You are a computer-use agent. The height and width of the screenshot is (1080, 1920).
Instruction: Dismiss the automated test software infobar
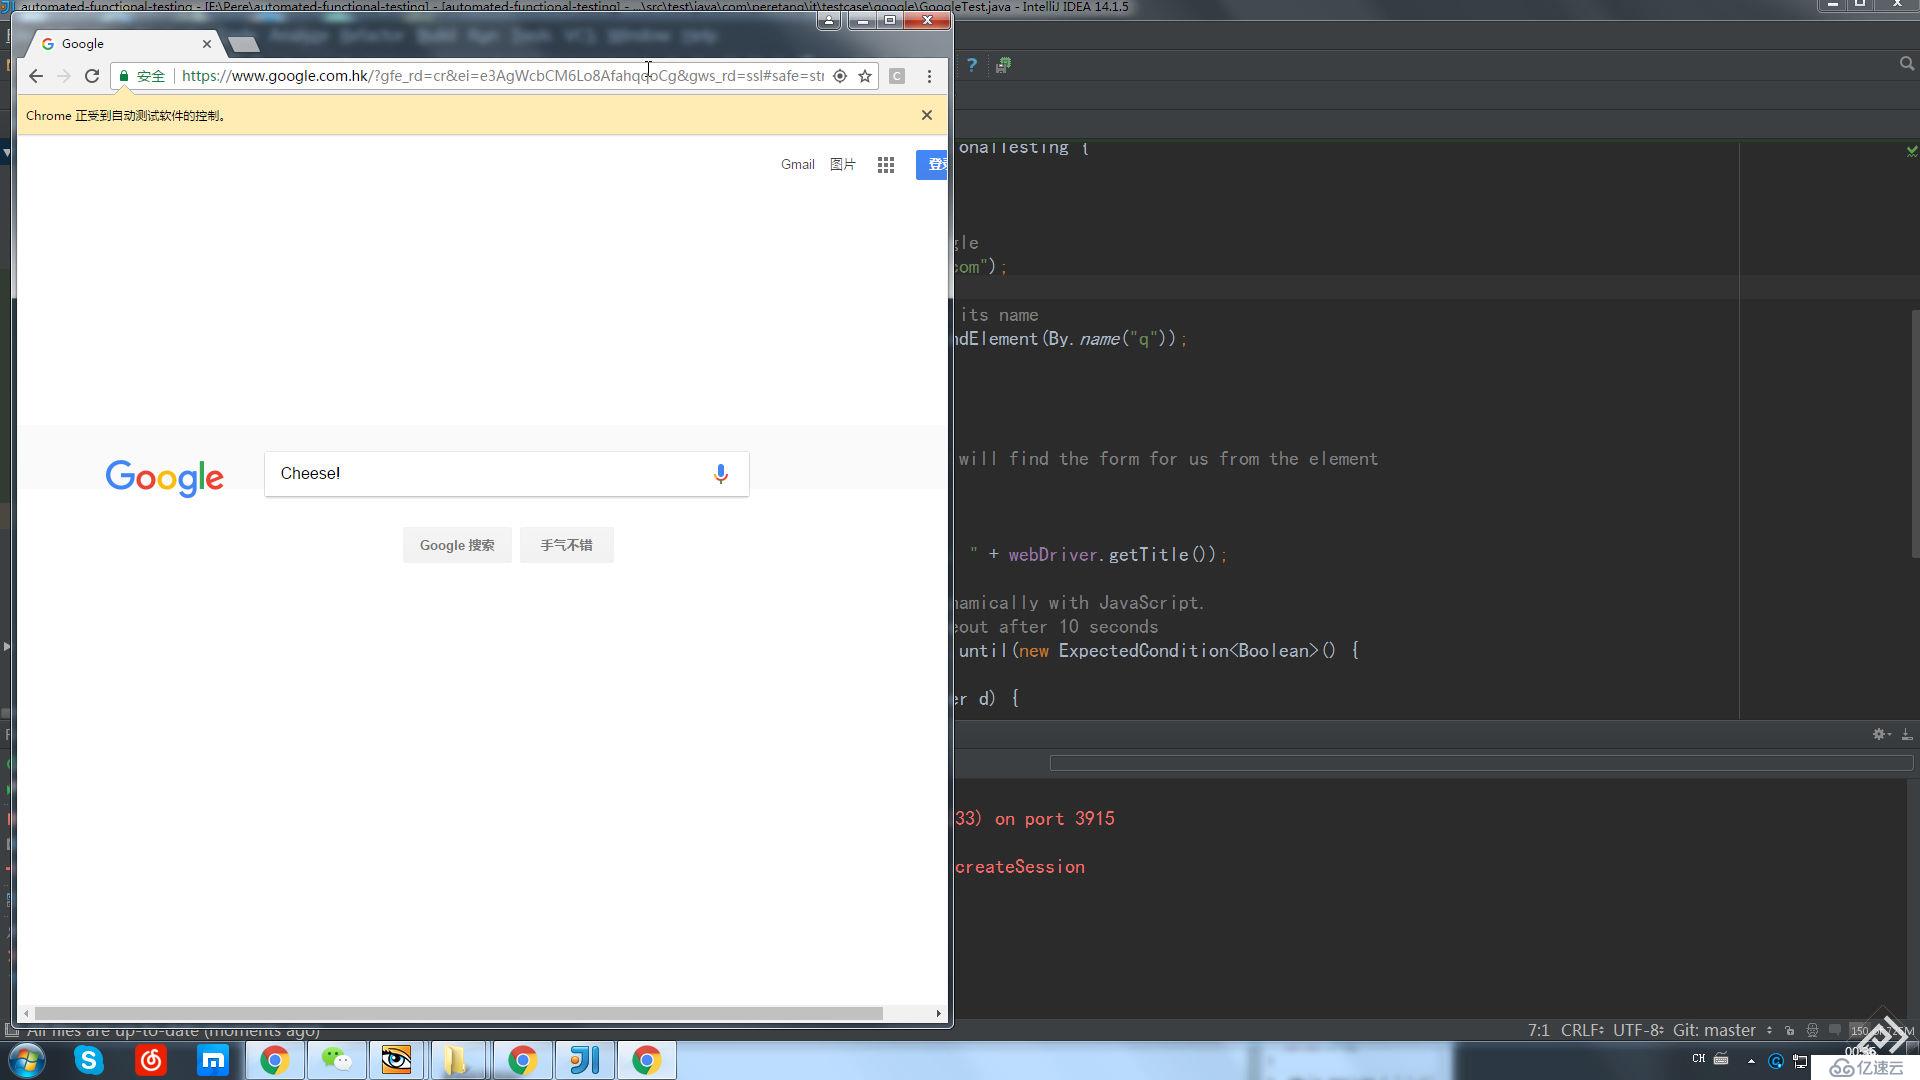coord(927,115)
